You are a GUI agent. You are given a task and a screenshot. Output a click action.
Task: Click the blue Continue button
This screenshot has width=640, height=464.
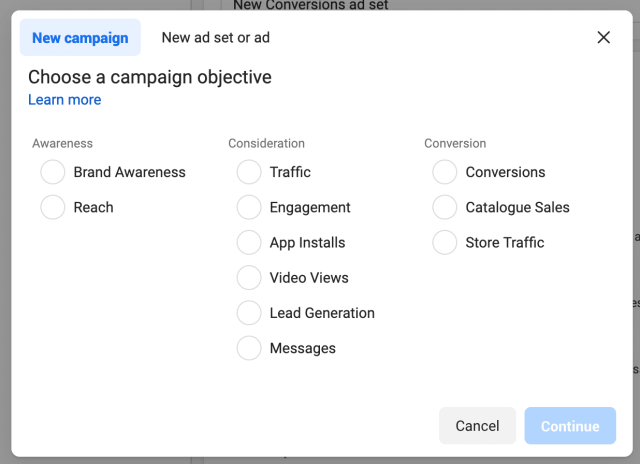[570, 426]
